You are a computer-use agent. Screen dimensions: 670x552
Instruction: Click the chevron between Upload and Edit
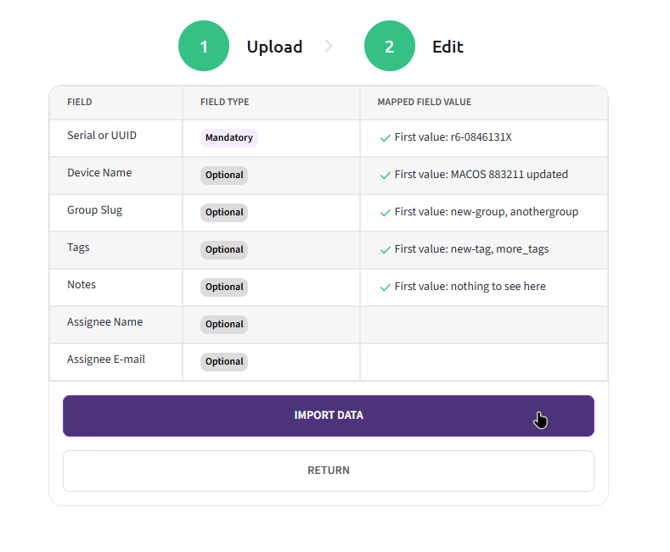[x=328, y=47]
